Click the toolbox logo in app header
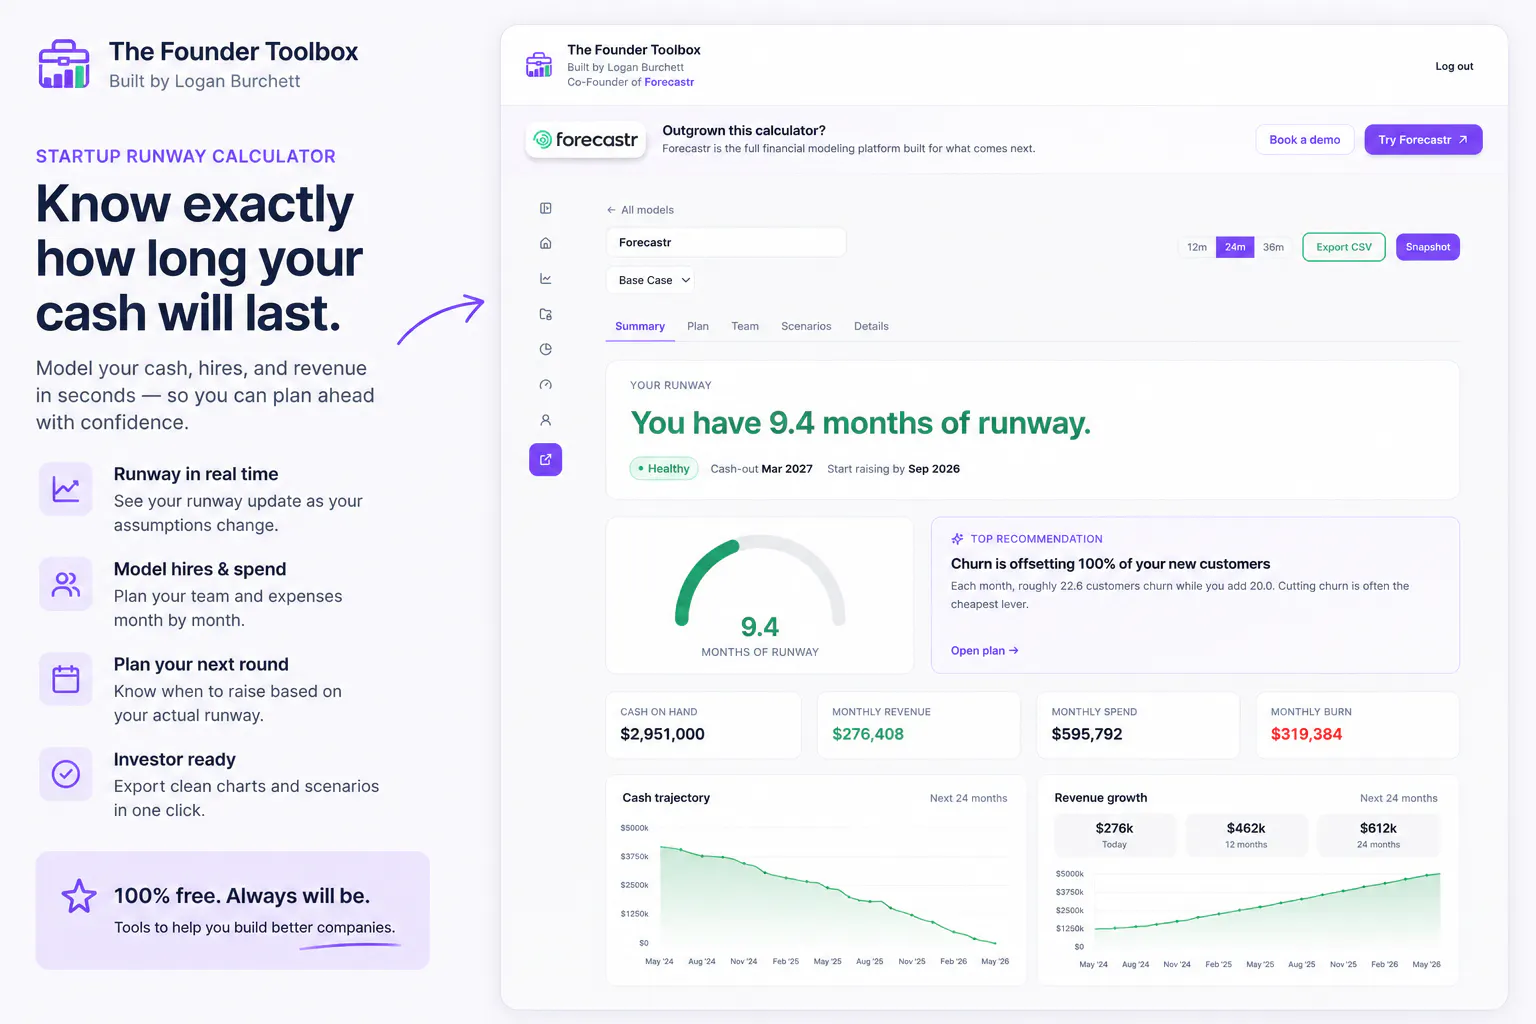Viewport: 1536px width, 1024px height. click(539, 65)
